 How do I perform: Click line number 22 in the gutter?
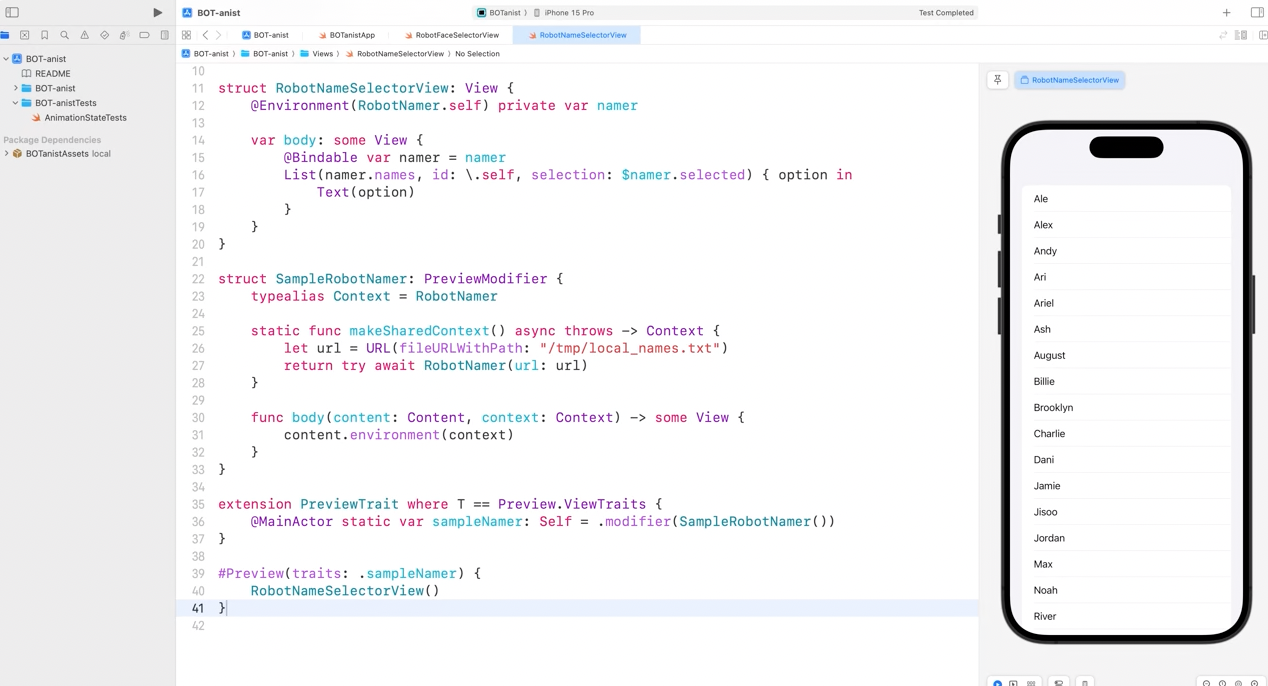click(x=197, y=279)
